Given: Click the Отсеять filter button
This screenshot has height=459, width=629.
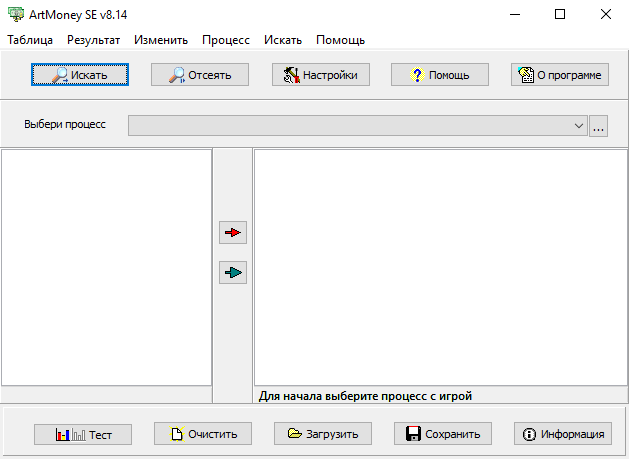Looking at the screenshot, I should point(200,75).
